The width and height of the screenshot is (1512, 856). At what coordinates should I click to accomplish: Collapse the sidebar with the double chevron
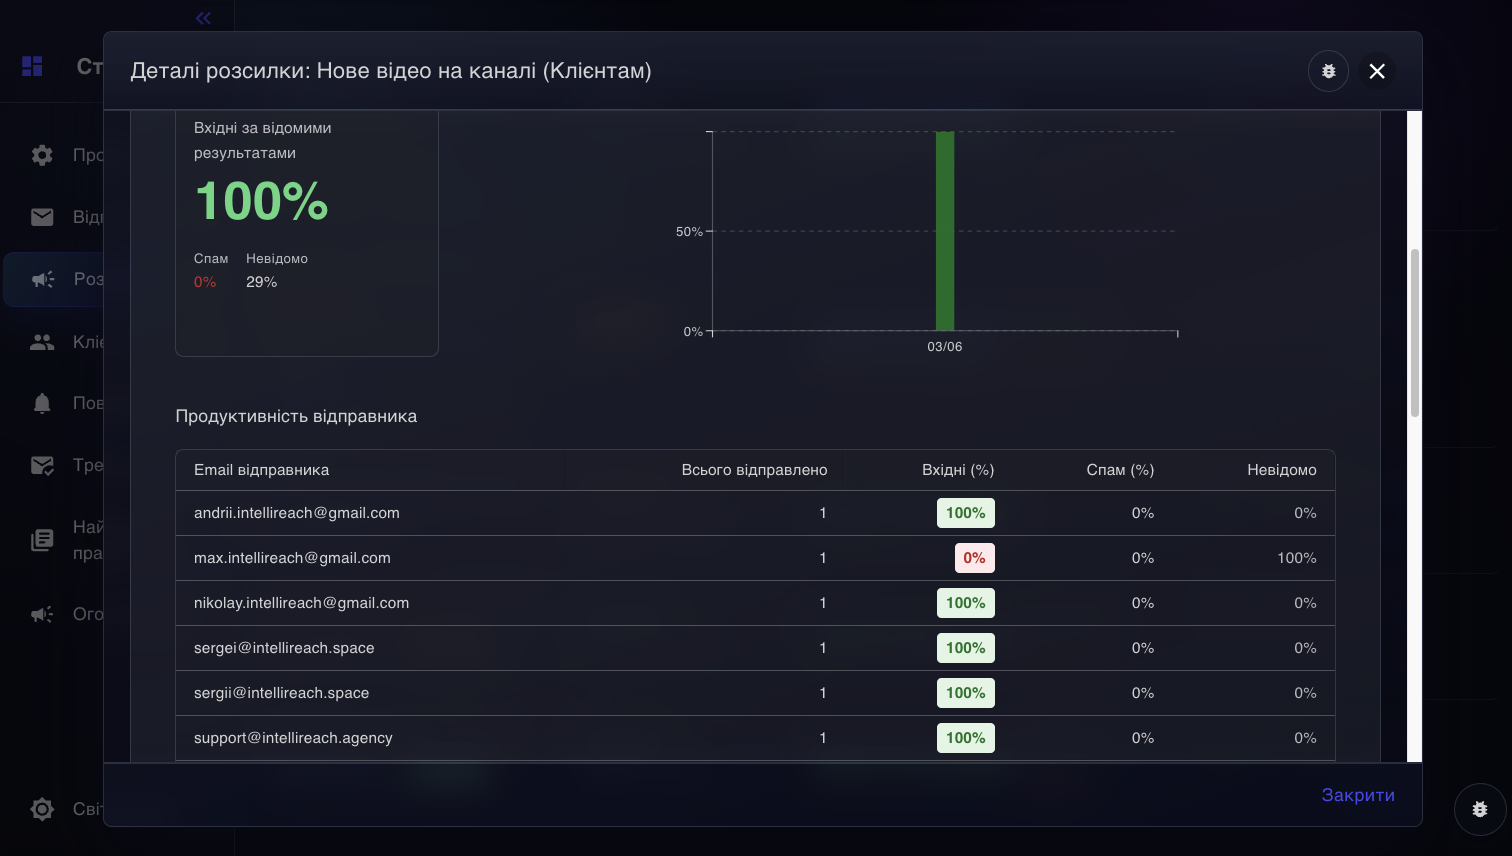click(204, 17)
